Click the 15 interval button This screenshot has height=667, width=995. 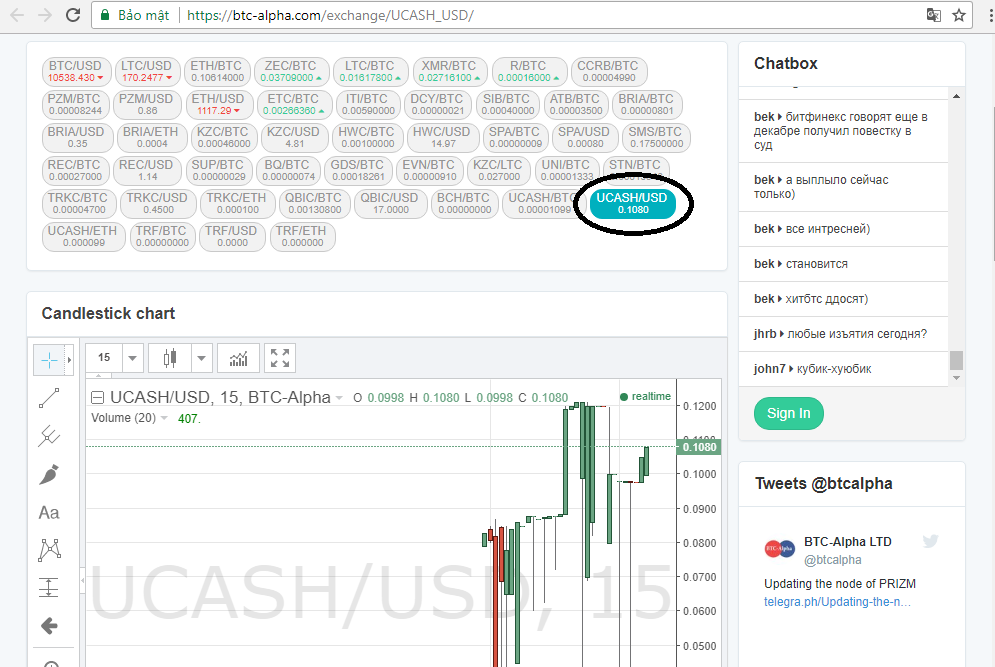point(104,359)
